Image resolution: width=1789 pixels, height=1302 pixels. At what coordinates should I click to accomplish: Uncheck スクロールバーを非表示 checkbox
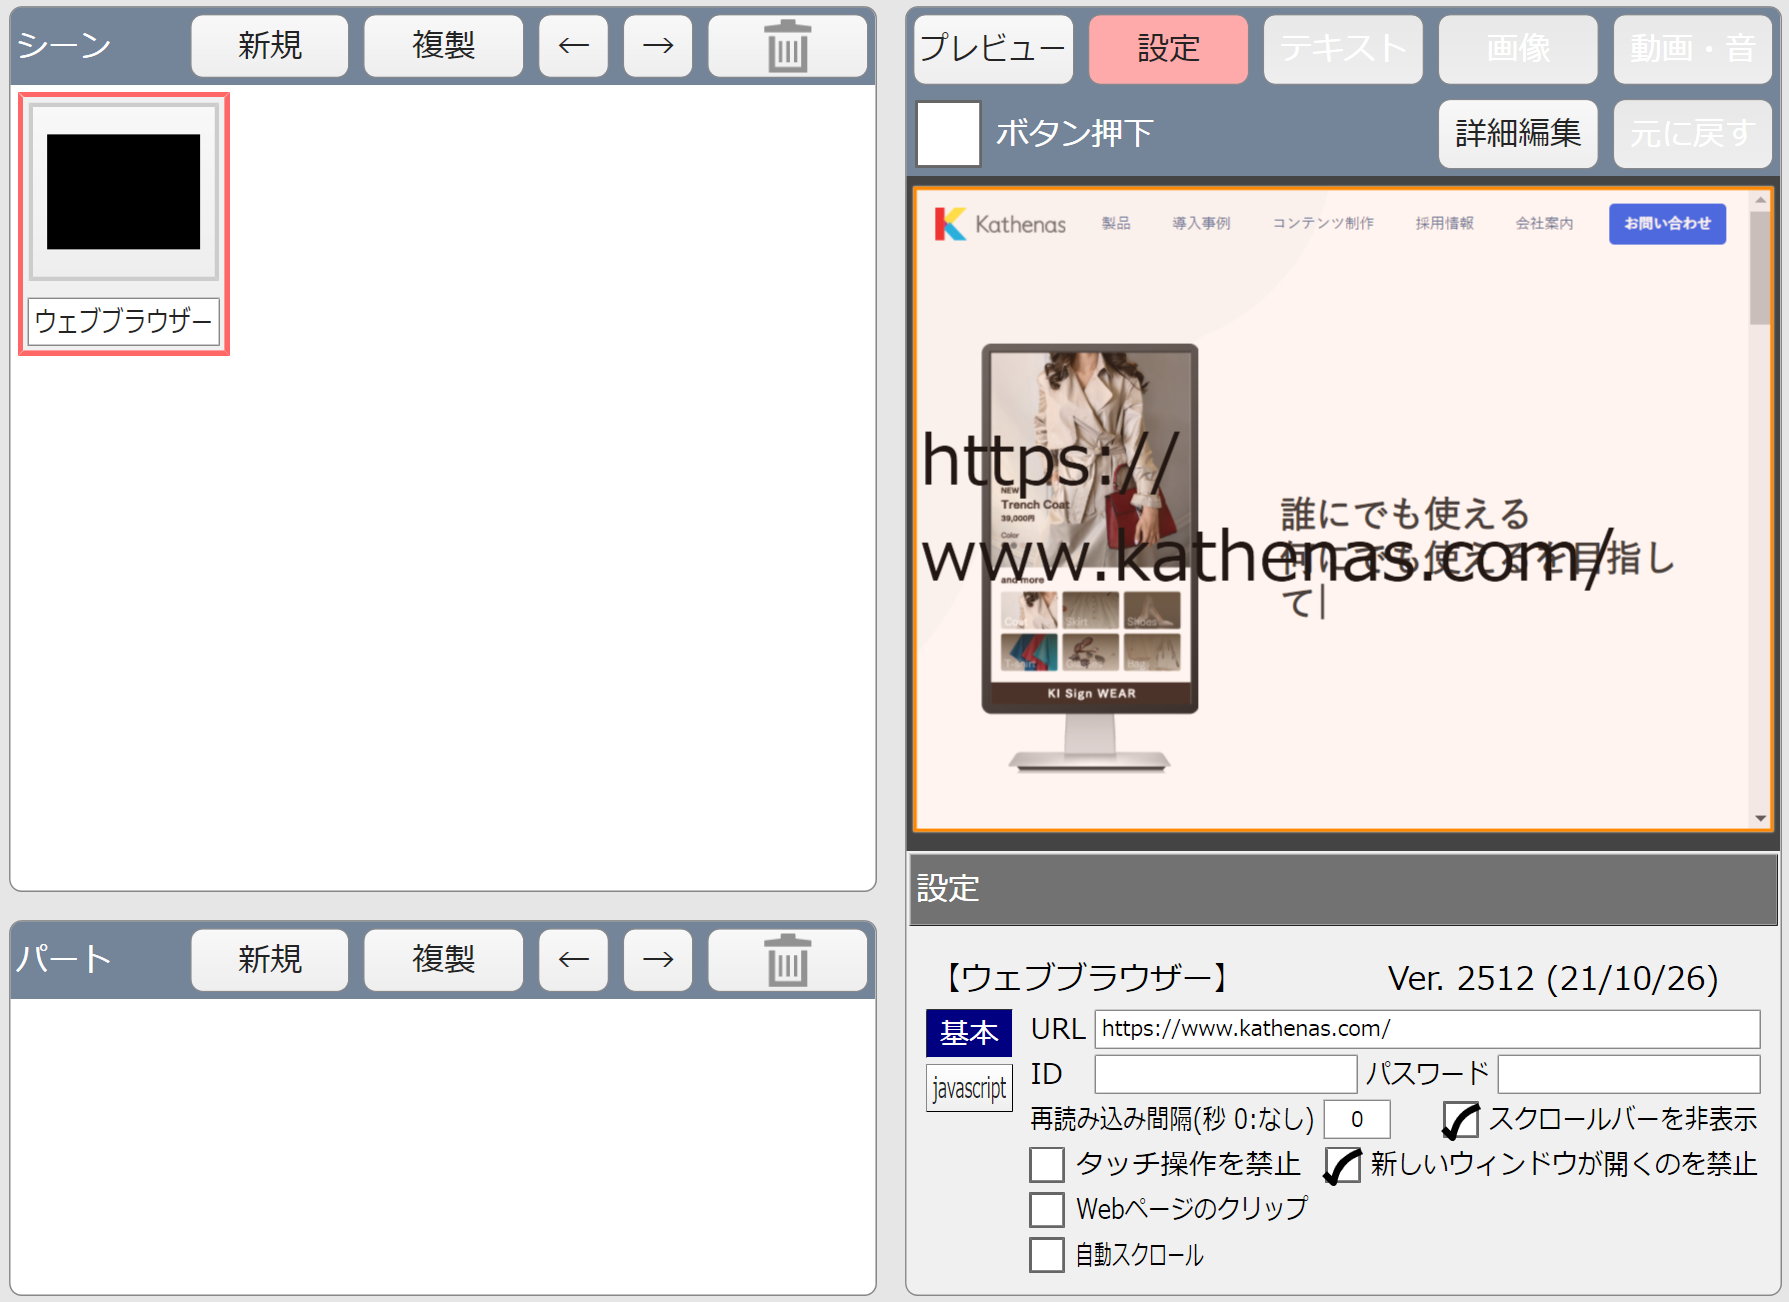pos(1461,1120)
